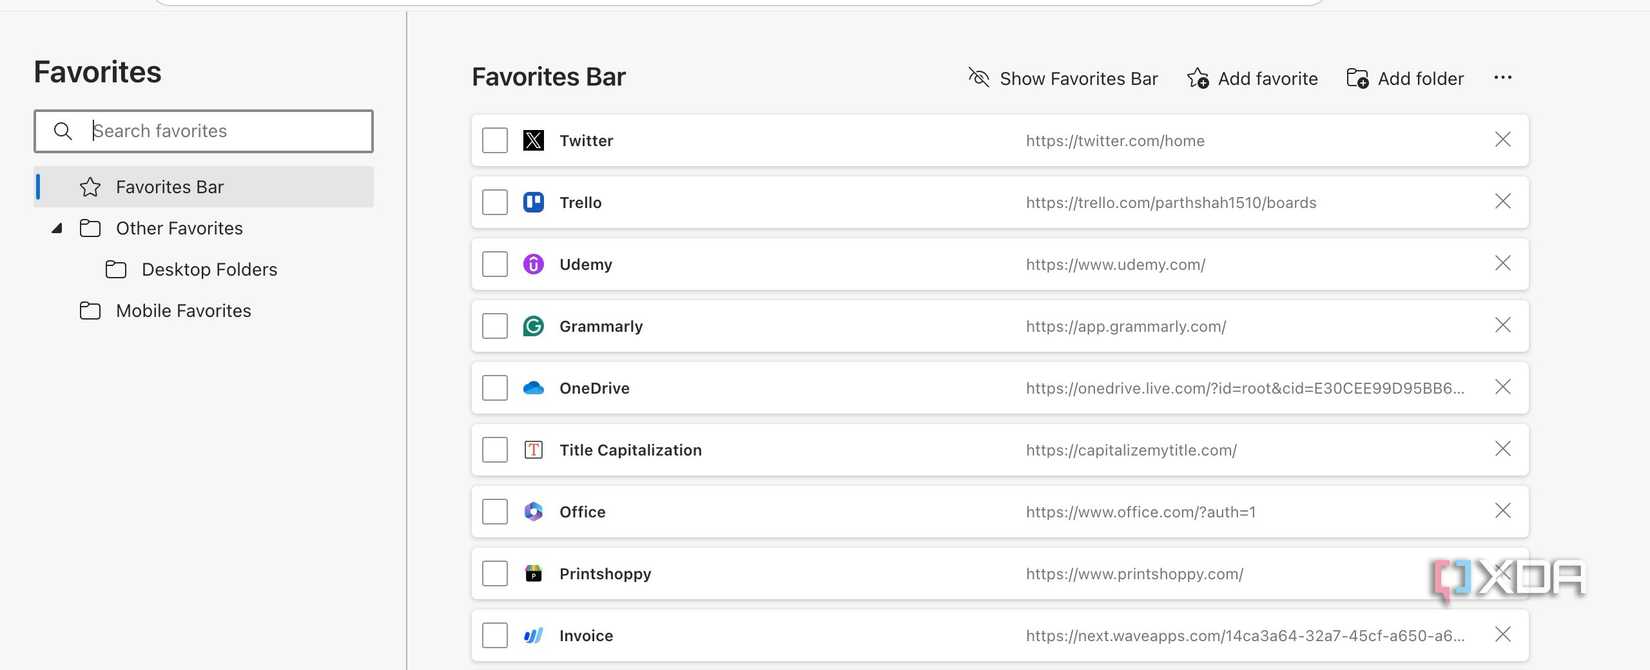Click the Title Capitalization favicon

tap(534, 450)
